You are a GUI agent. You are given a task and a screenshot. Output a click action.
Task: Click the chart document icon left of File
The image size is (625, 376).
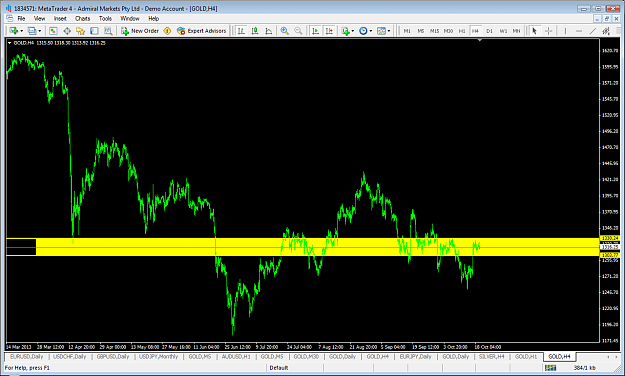coord(10,18)
